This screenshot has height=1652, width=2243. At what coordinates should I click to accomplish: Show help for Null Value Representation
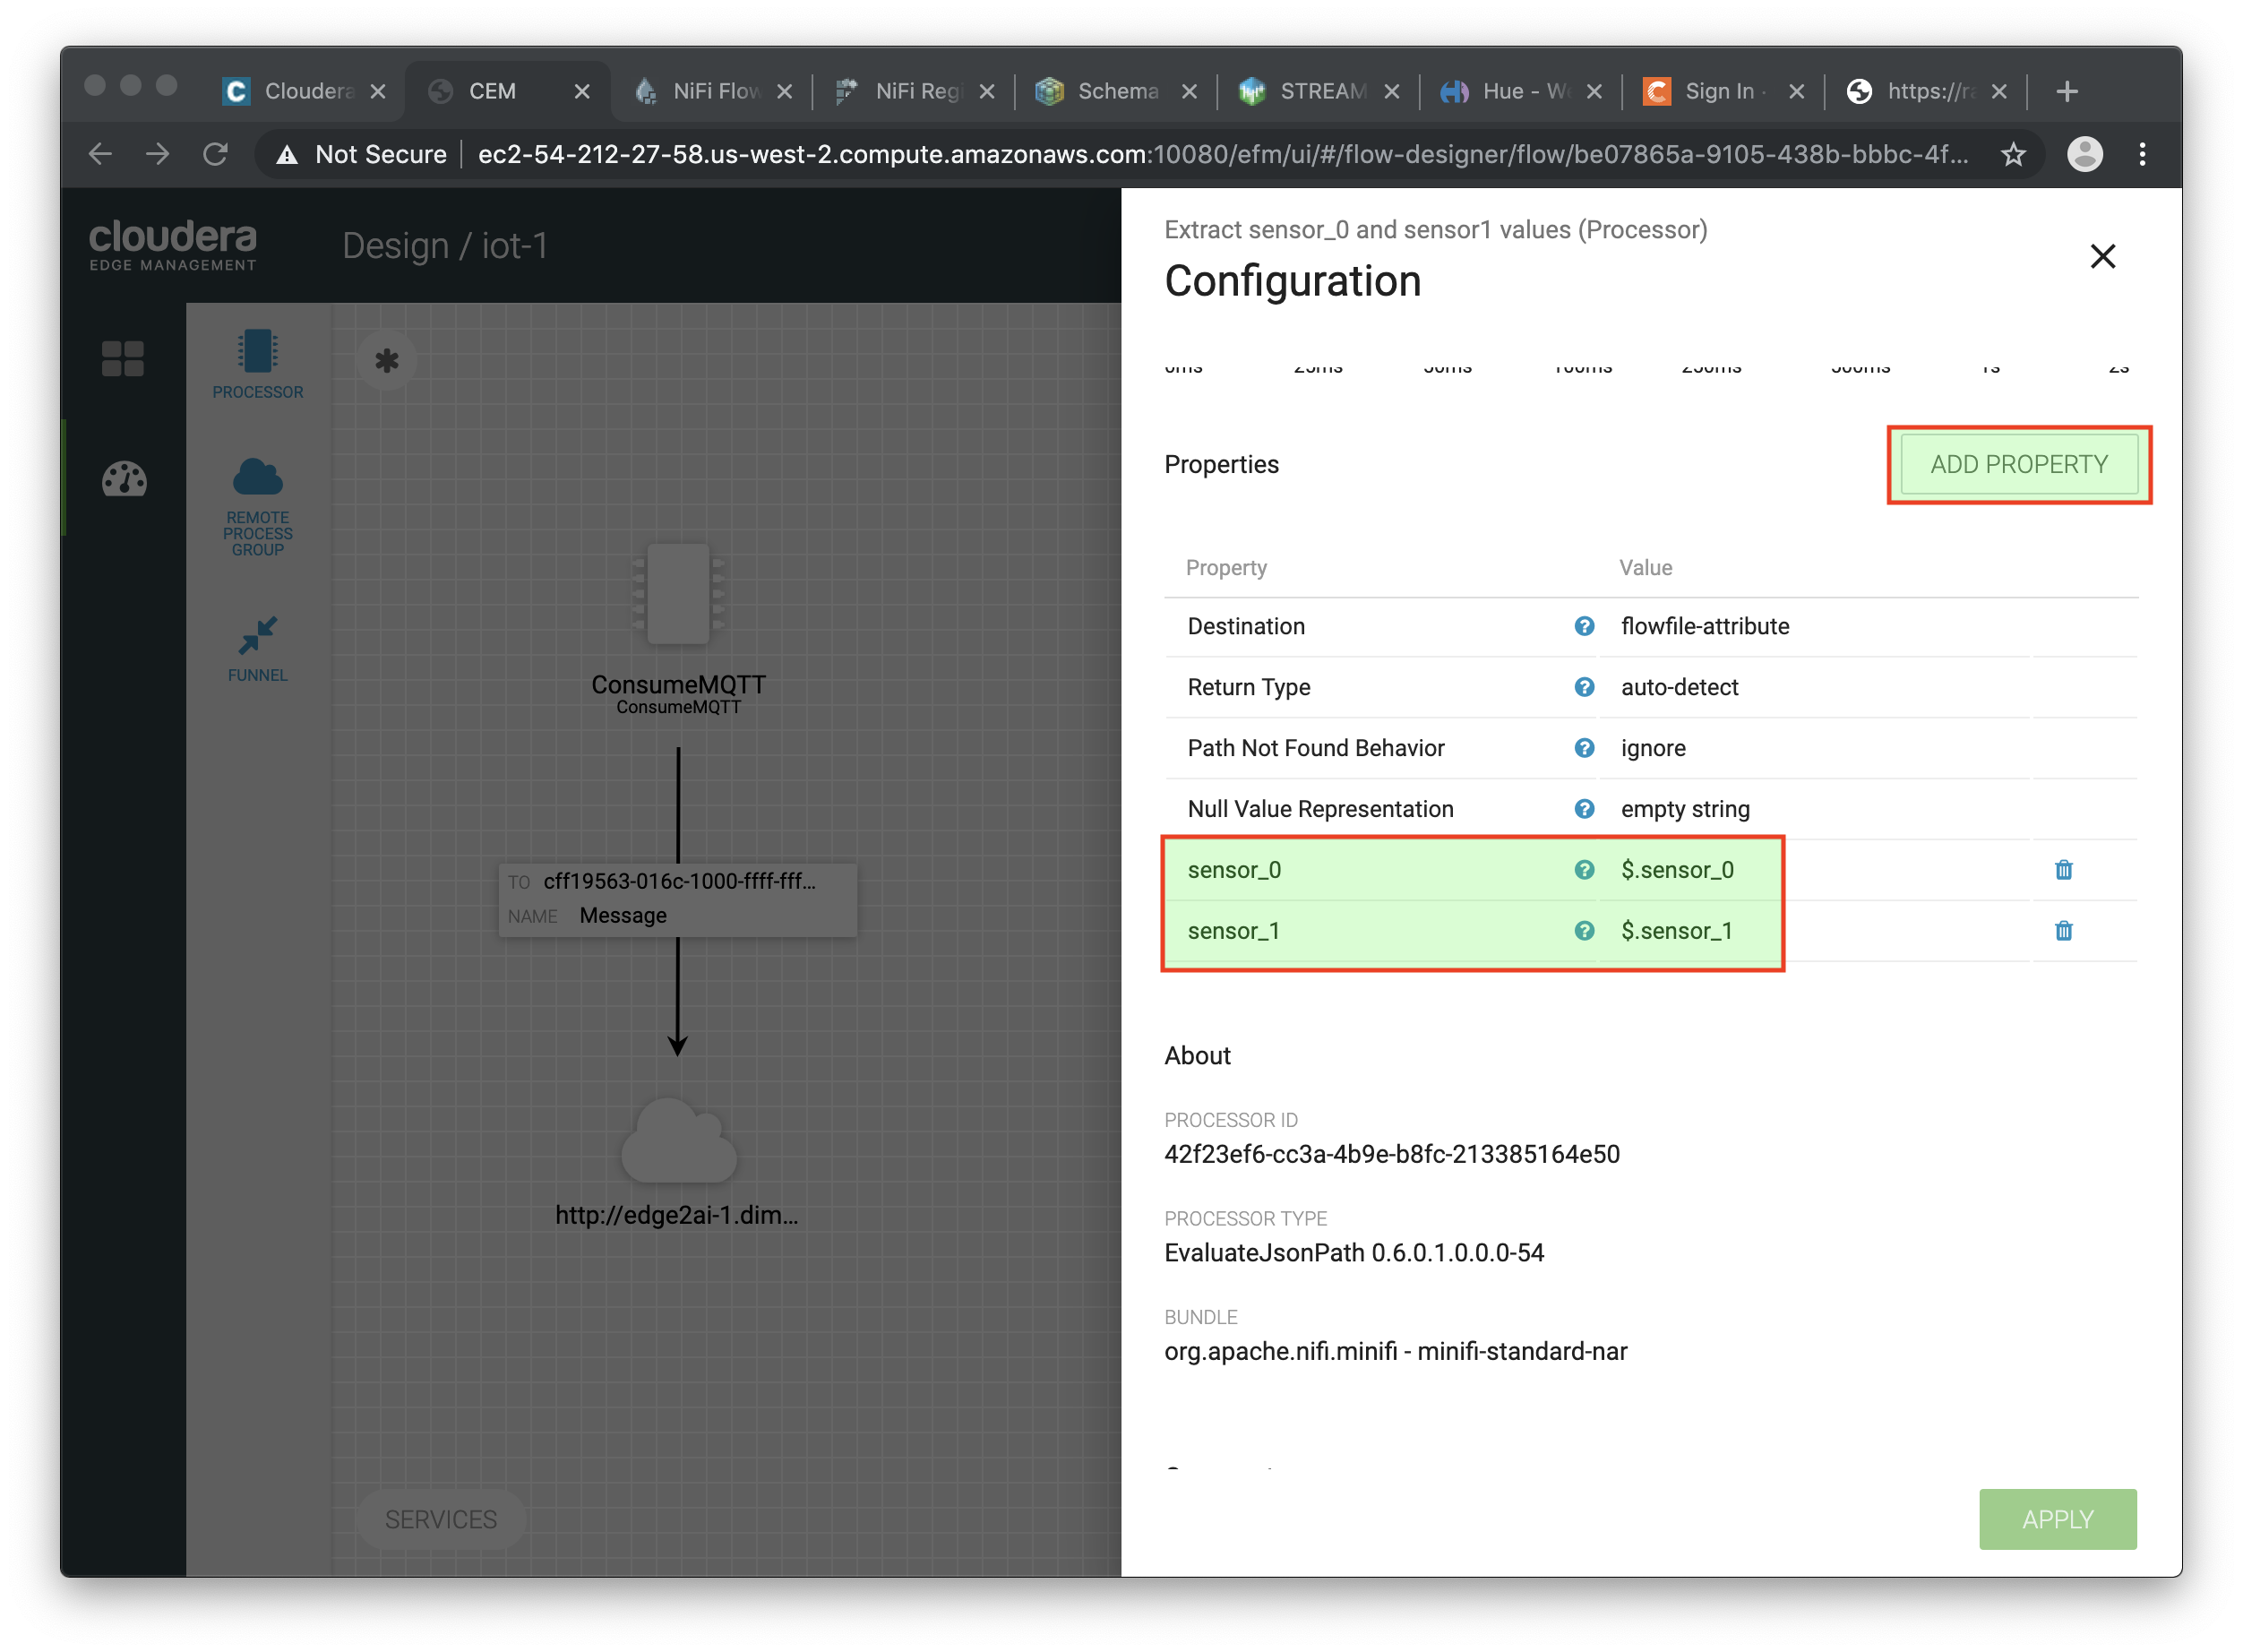click(1584, 809)
